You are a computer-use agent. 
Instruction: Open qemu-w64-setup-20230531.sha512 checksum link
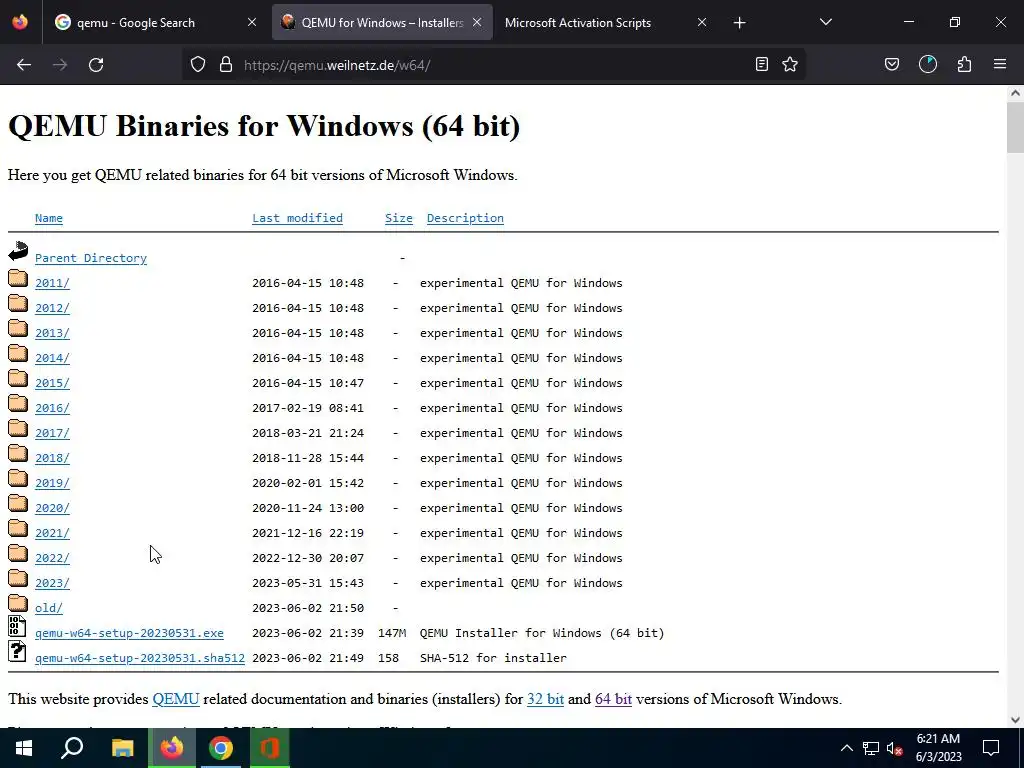(140, 658)
